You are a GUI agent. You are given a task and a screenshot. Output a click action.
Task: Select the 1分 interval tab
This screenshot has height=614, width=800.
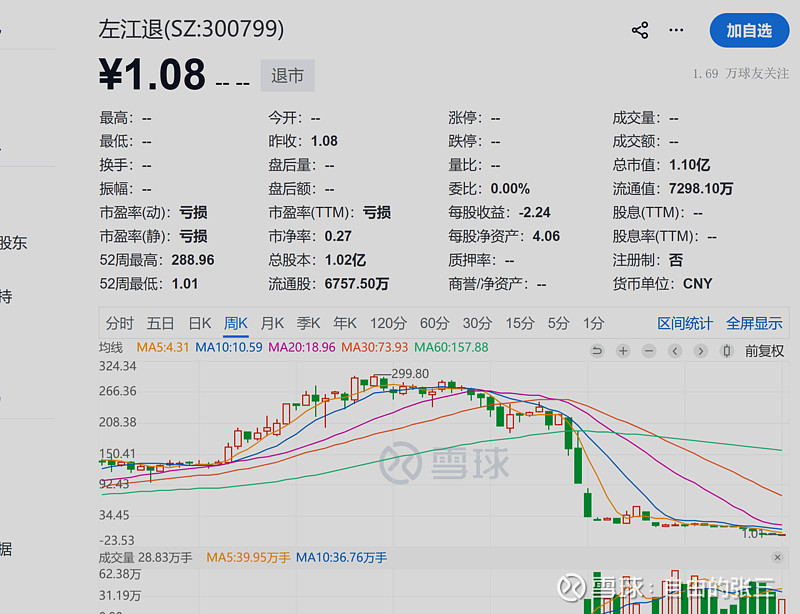point(593,323)
